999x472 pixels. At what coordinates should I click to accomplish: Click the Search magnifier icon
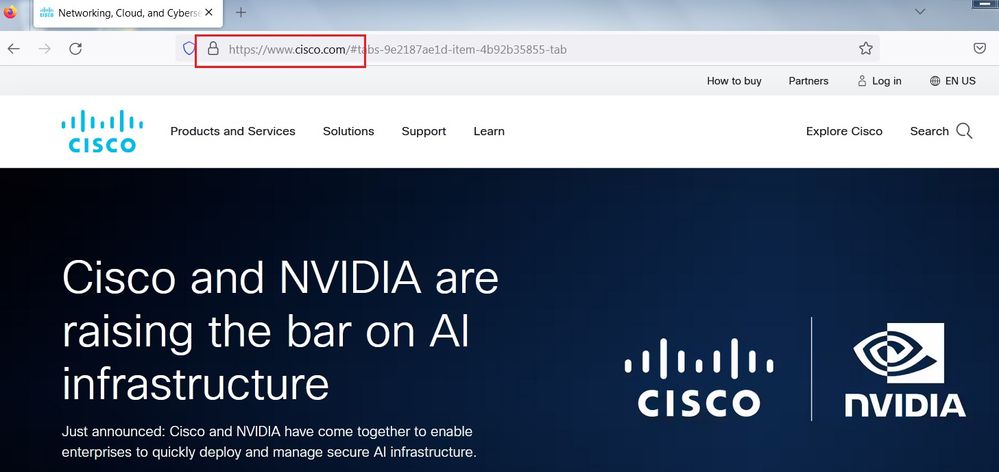click(964, 131)
